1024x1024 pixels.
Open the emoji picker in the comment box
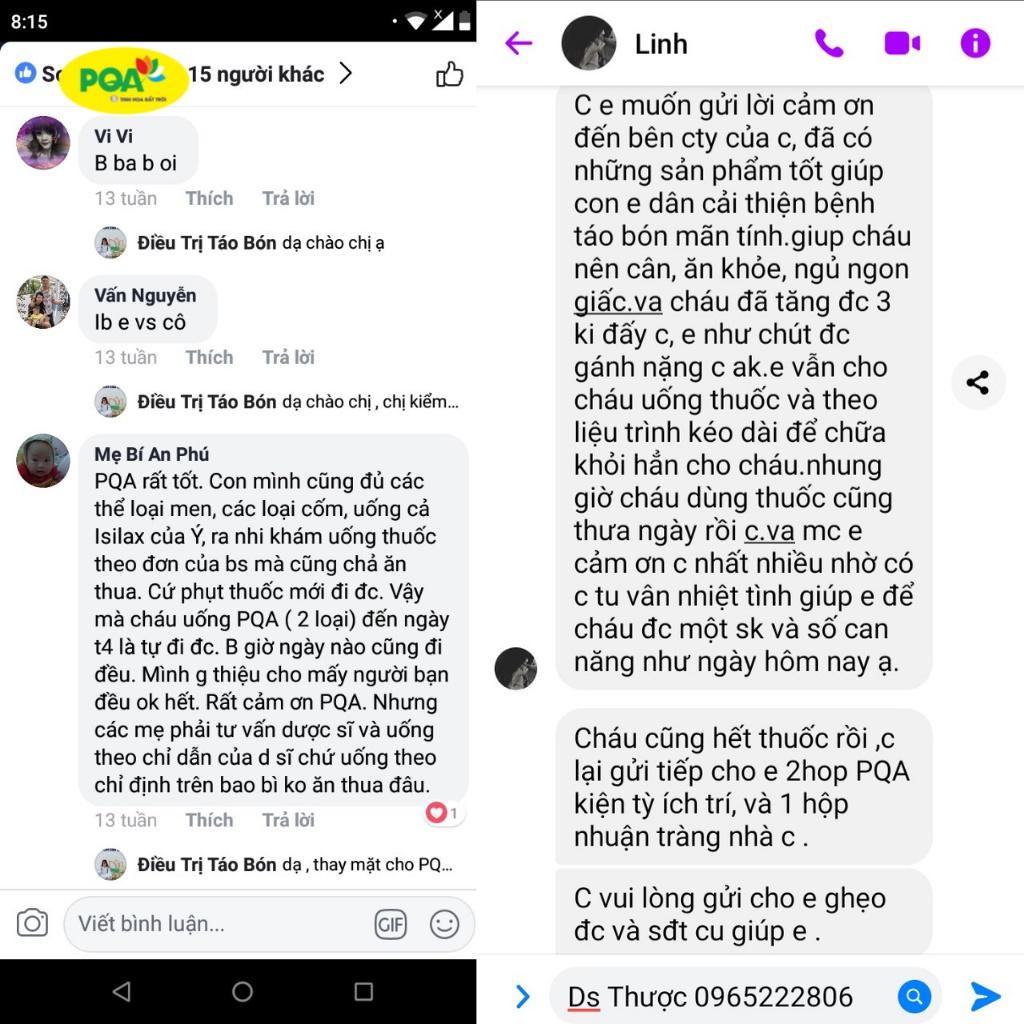coord(444,924)
